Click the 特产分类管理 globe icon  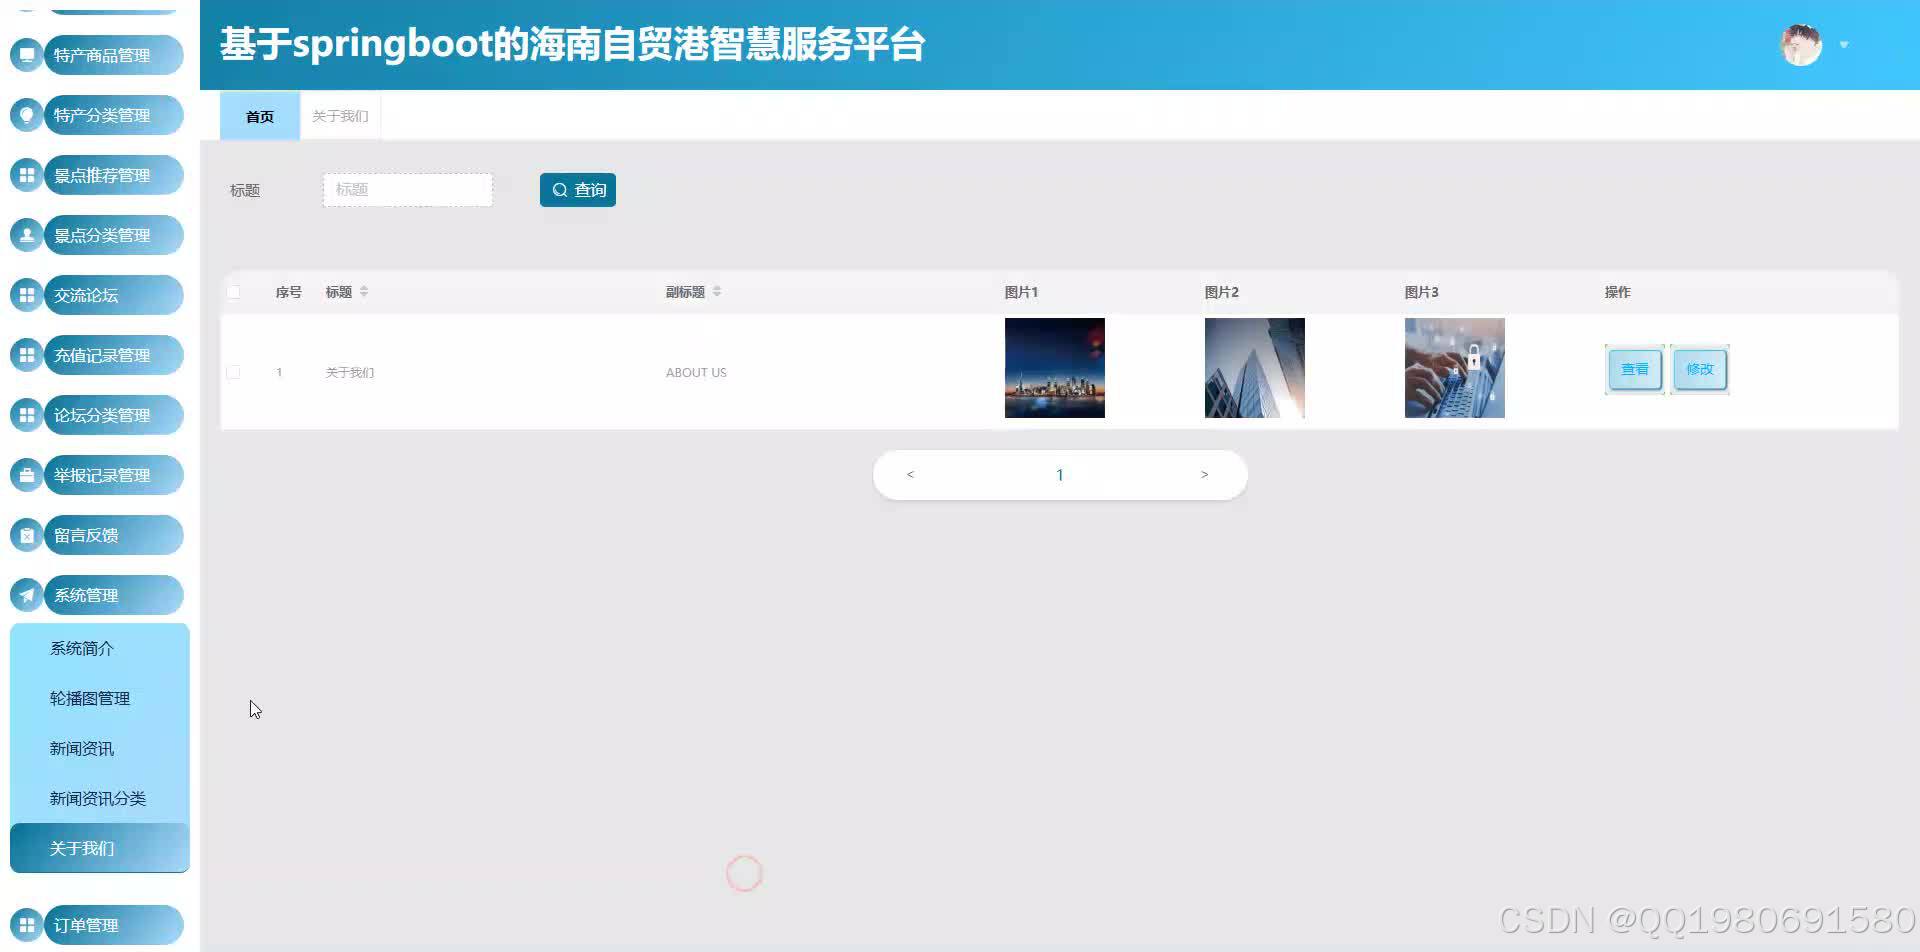click(26, 115)
